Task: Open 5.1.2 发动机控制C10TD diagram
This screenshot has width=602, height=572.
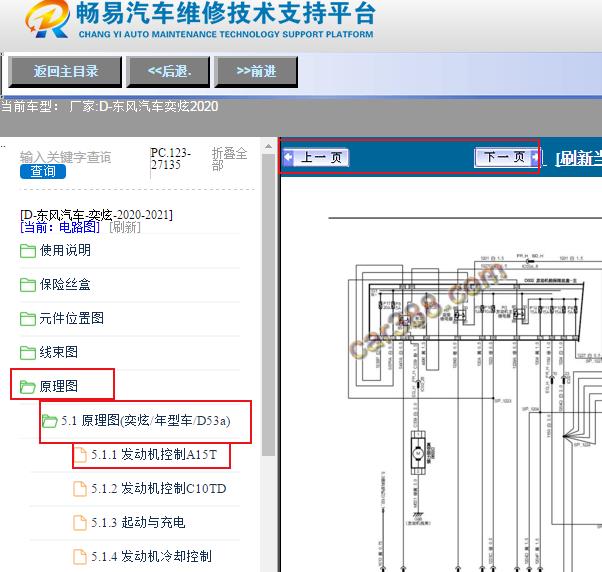Action: 159,489
